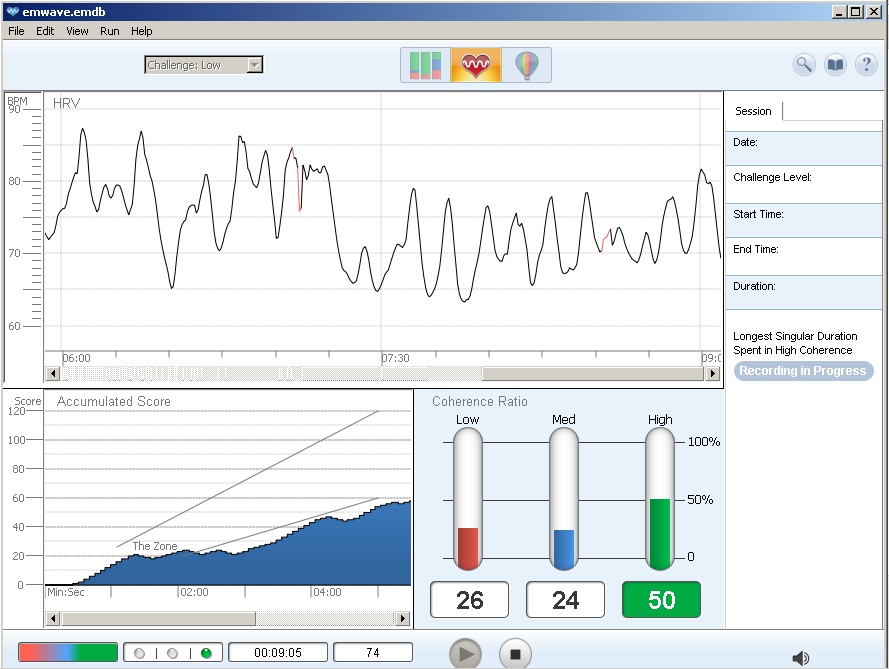Click the Start Time: session field
The image size is (889, 669).
(x=803, y=220)
